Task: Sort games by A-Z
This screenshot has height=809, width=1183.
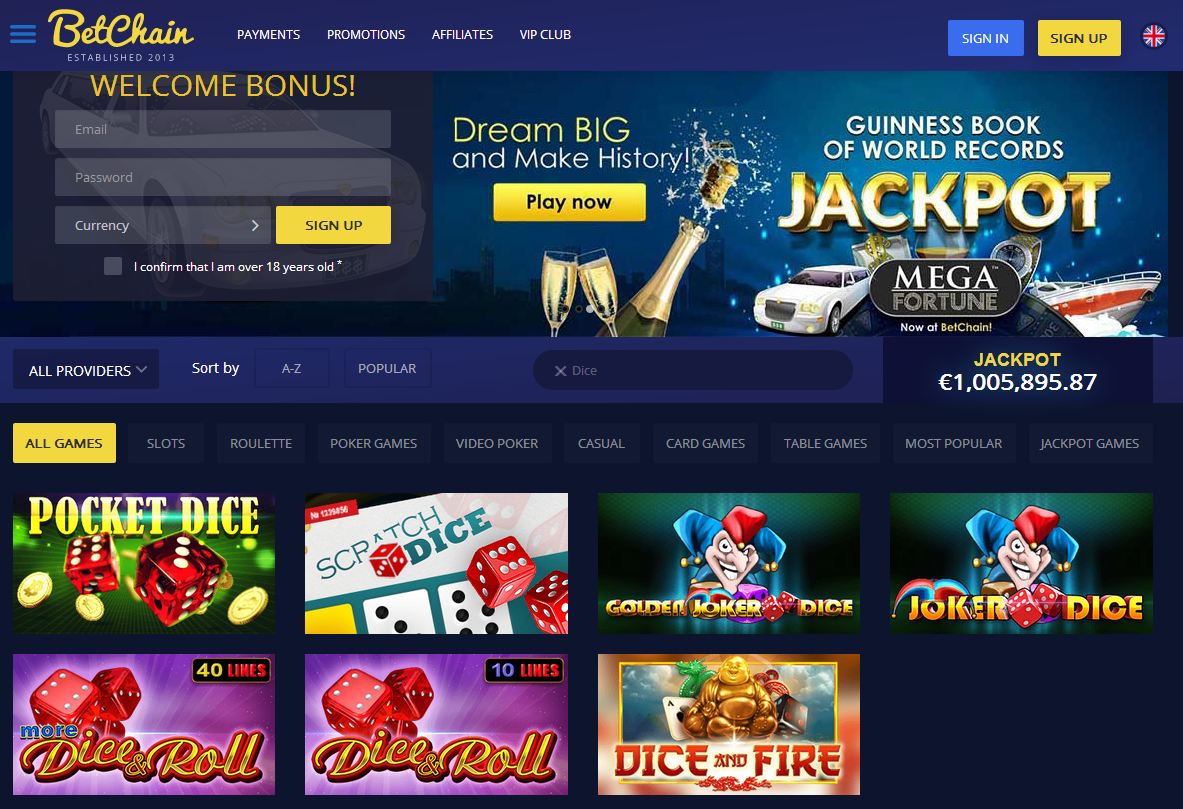Action: point(292,368)
